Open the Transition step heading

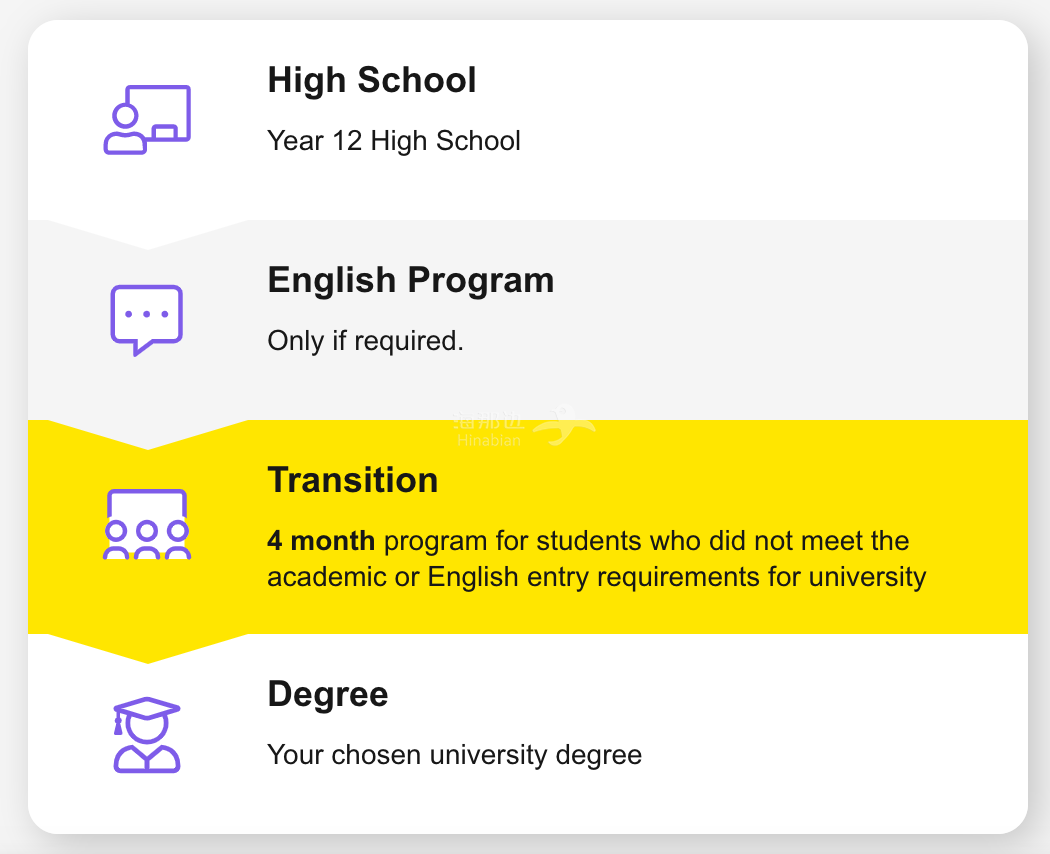tap(352, 480)
